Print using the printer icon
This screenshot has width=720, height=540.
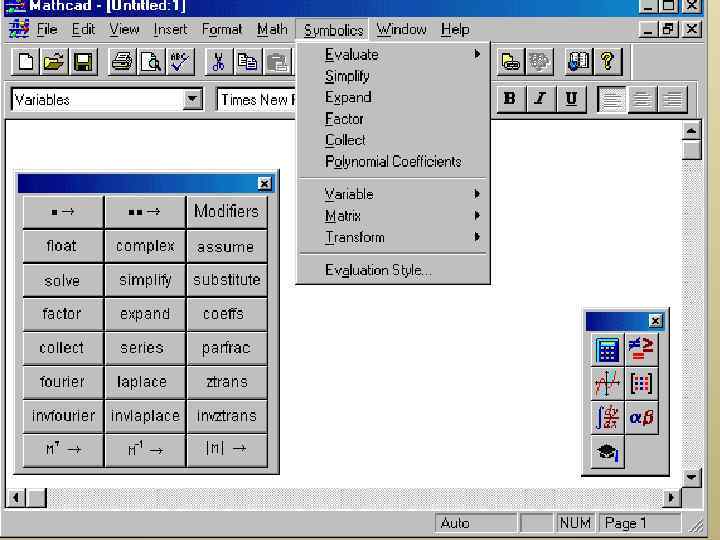pyautogui.click(x=122, y=62)
